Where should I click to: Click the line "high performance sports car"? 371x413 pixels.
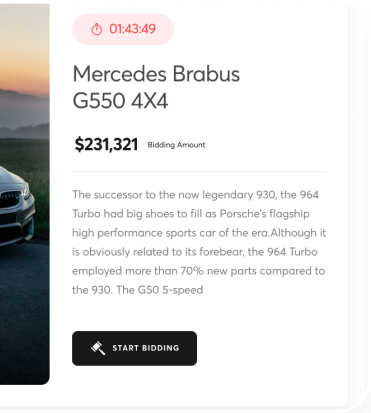[x=199, y=233]
